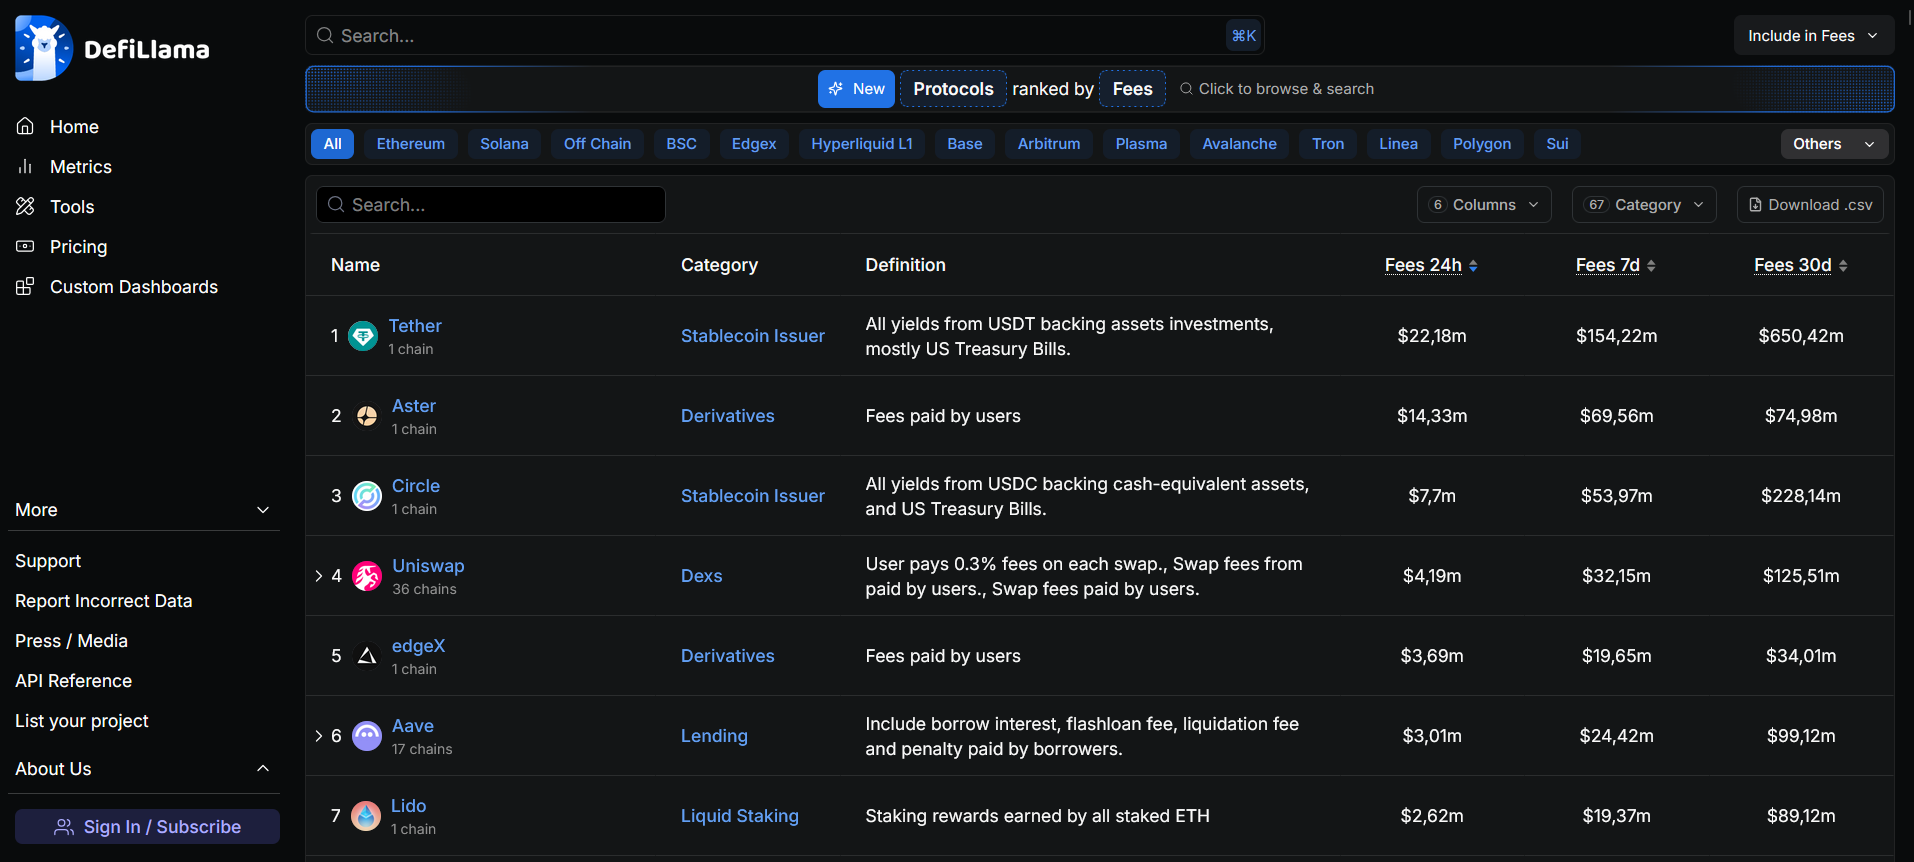The width and height of the screenshot is (1914, 862).
Task: Click the '36 chains' text under Uniswap
Action: click(424, 589)
